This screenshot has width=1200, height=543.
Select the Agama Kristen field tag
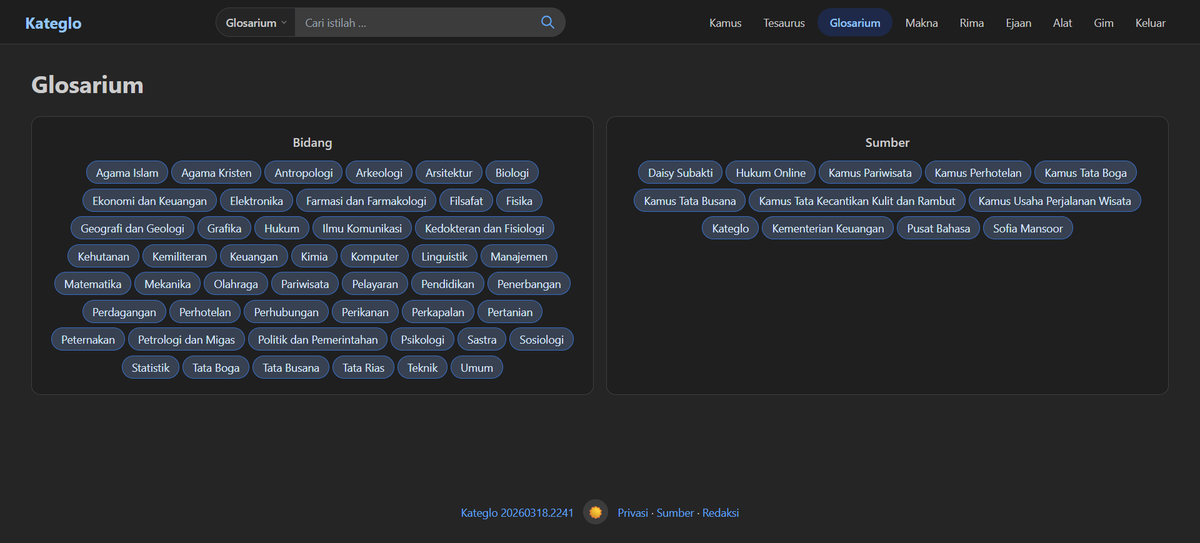(217, 173)
